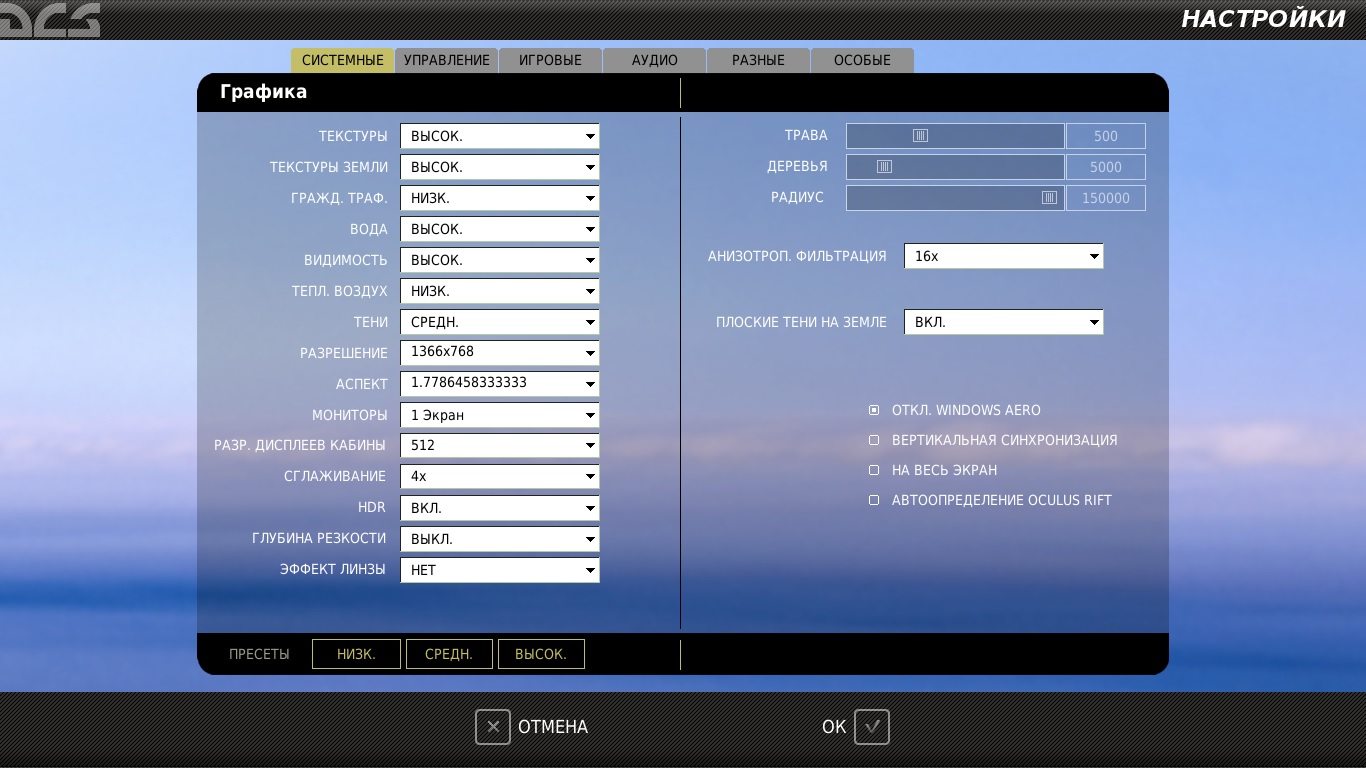Open the ГЛУБИНА РЕЗКОСТИ dropdown

pos(500,539)
